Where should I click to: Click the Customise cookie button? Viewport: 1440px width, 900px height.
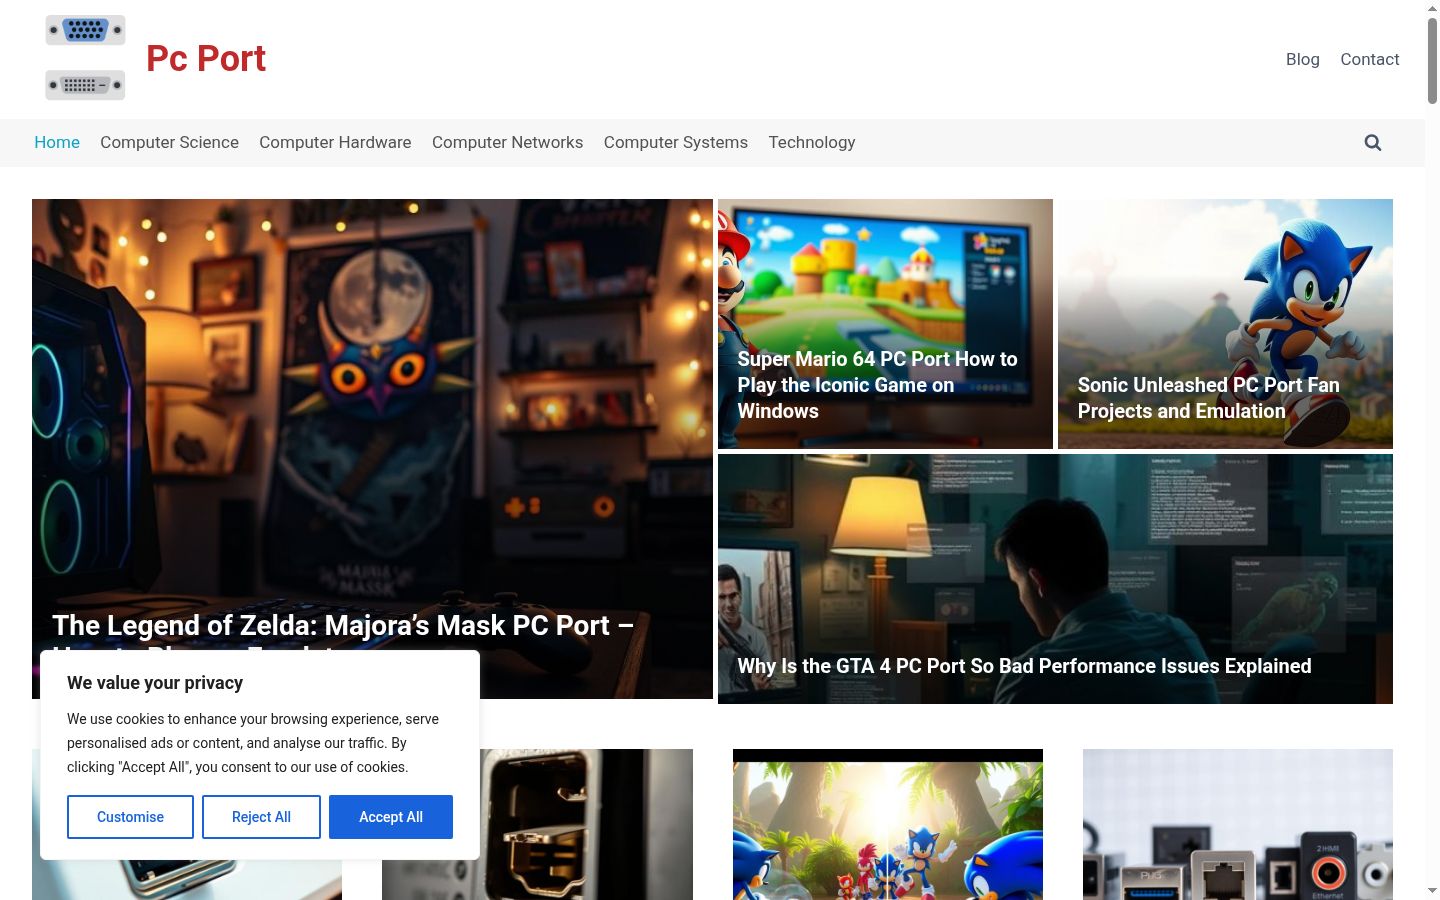coord(130,817)
